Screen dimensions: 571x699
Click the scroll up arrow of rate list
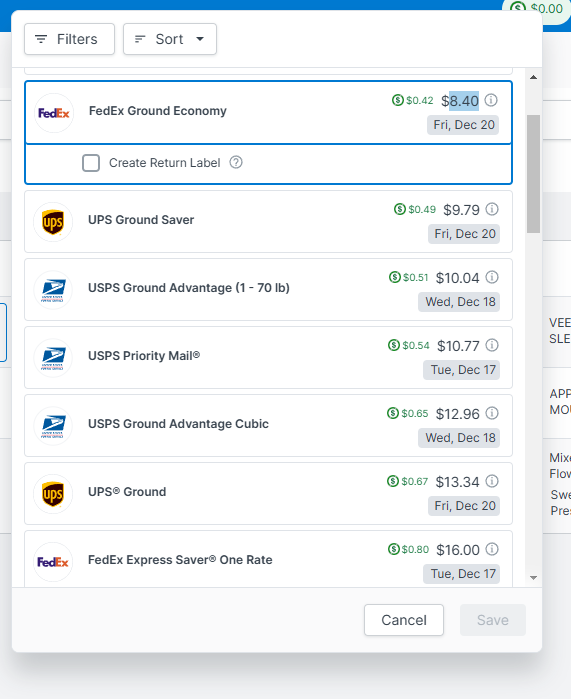533,77
